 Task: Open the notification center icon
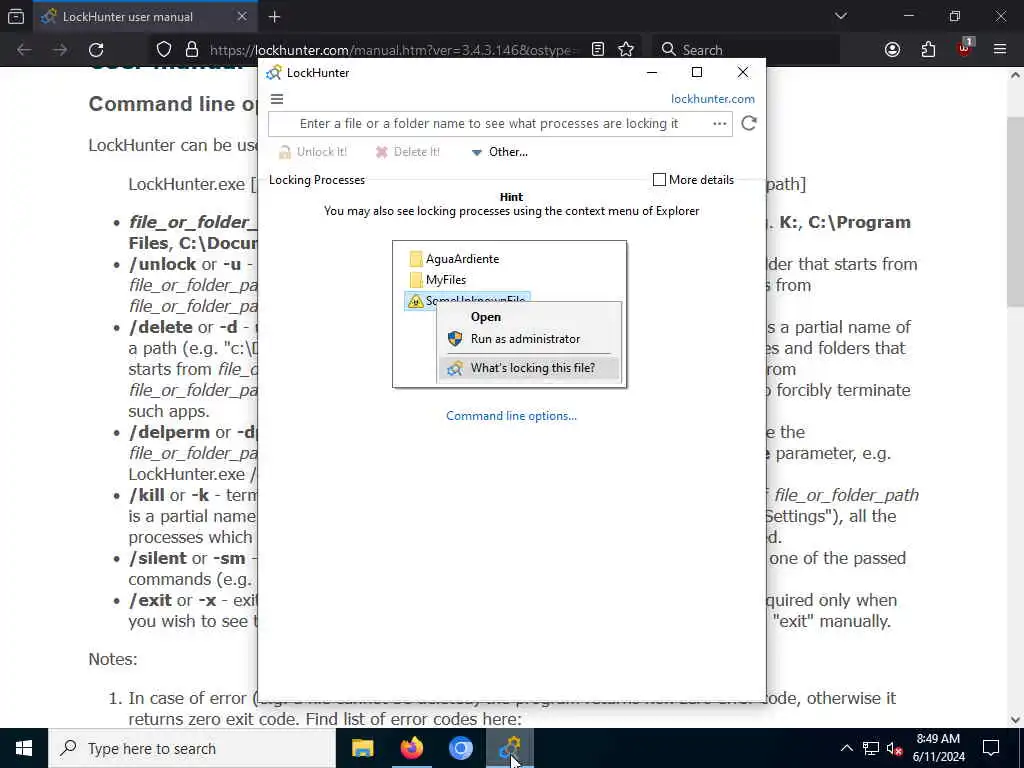(991, 748)
